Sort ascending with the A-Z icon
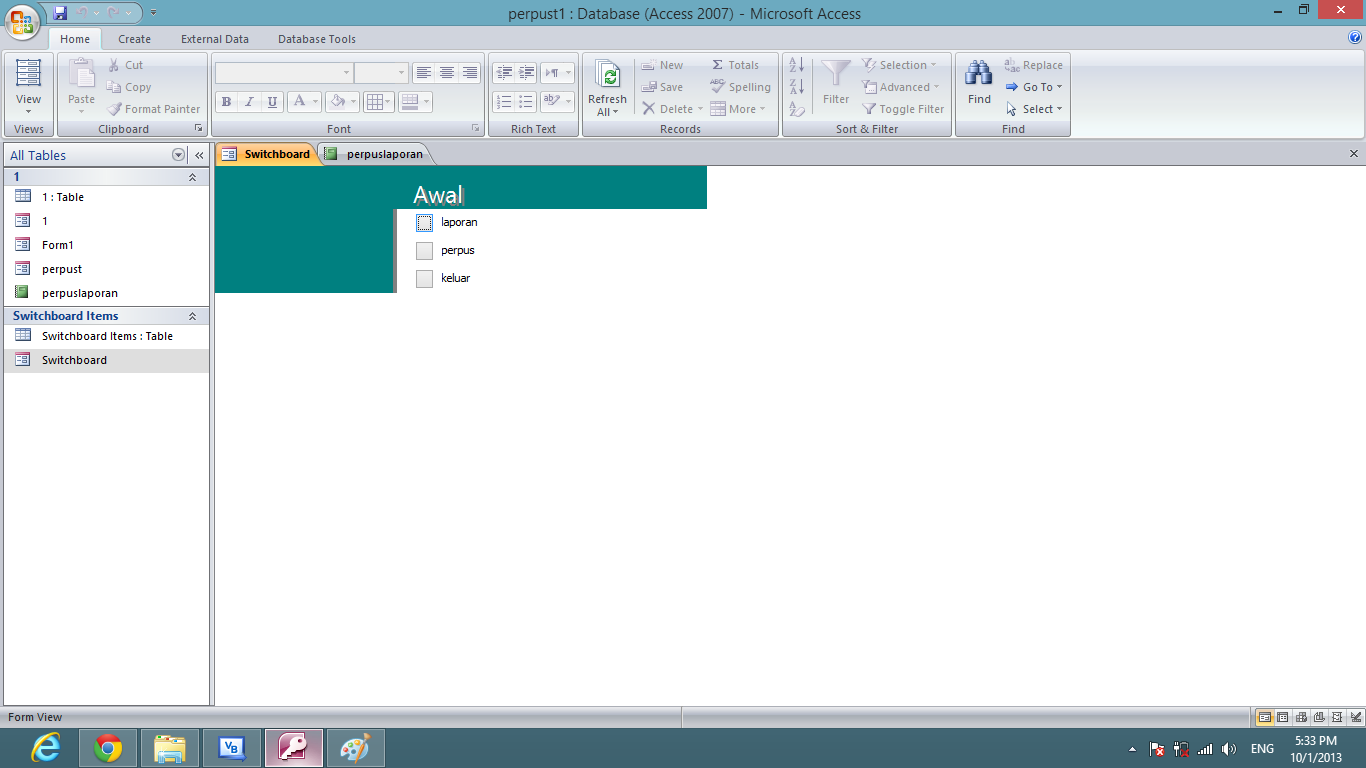The width and height of the screenshot is (1366, 768). [x=794, y=64]
